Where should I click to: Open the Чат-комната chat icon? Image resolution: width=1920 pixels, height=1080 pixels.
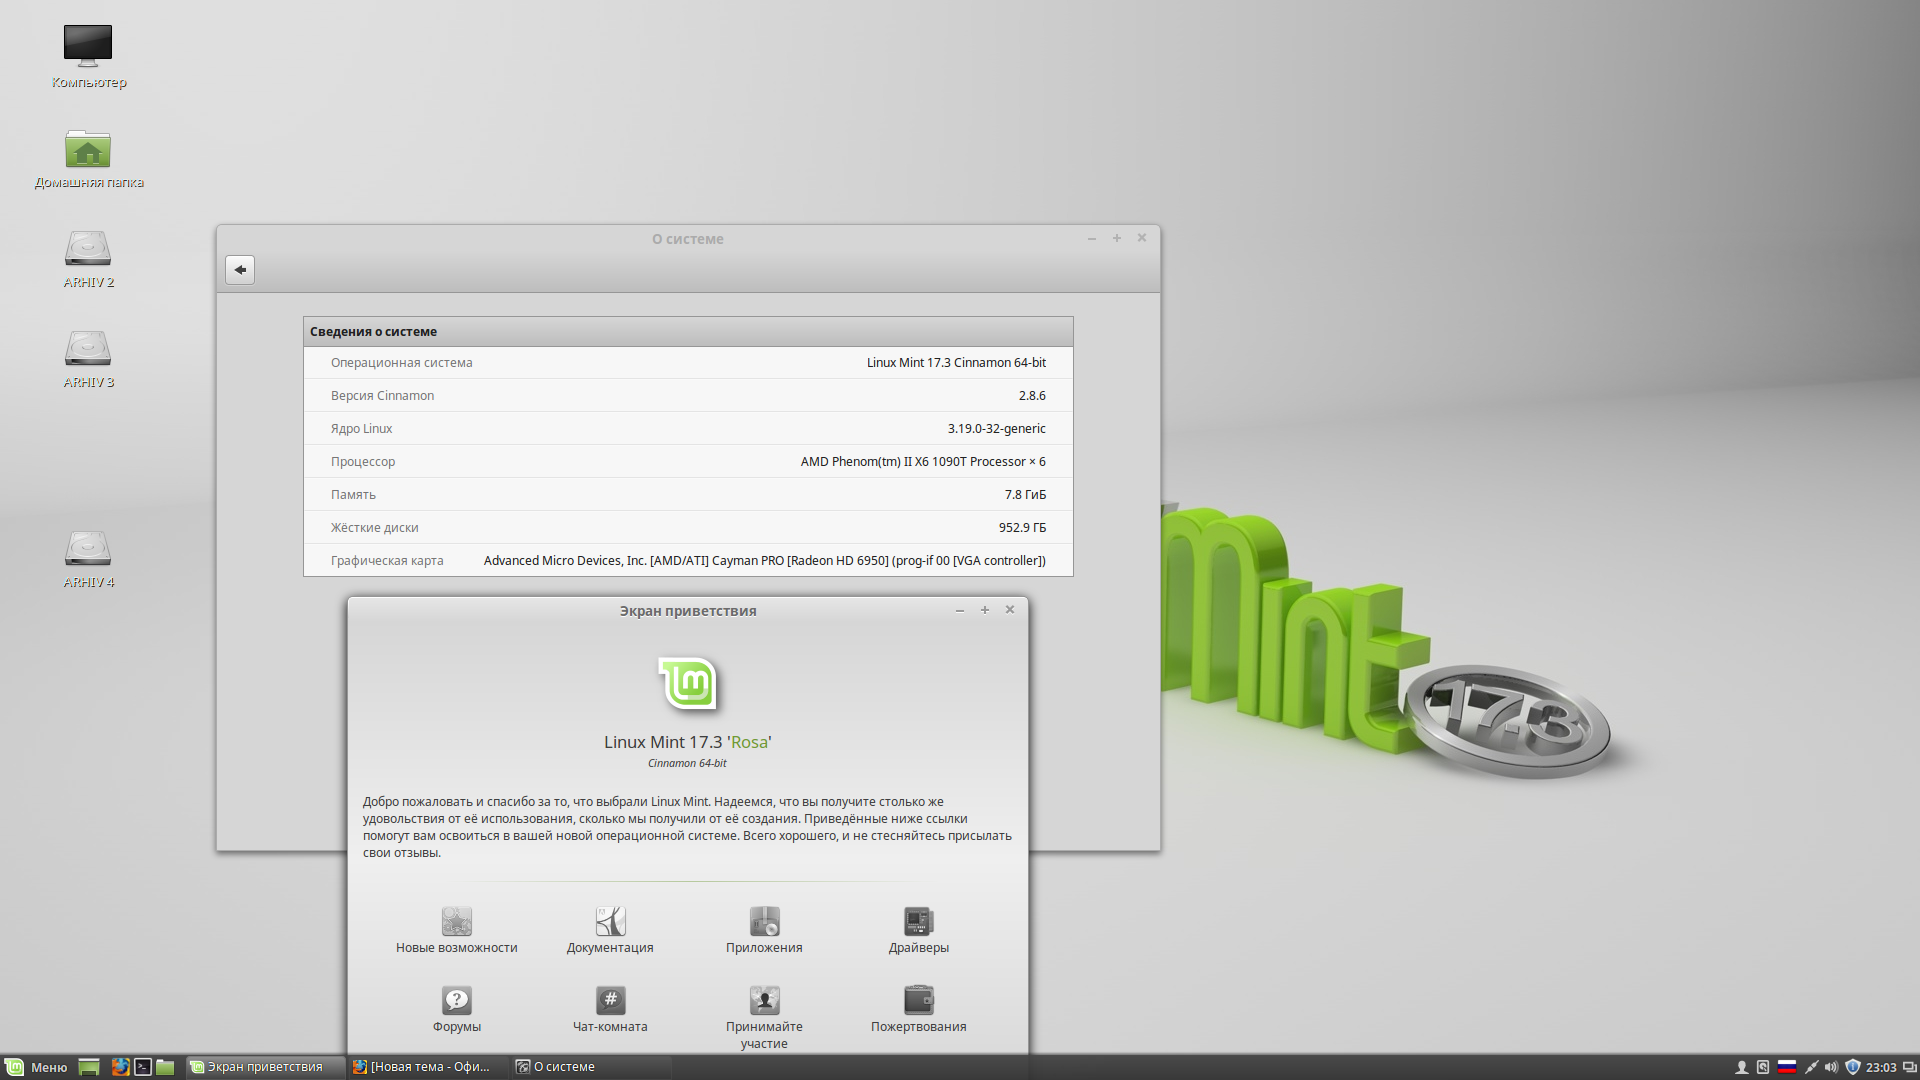point(610,1000)
